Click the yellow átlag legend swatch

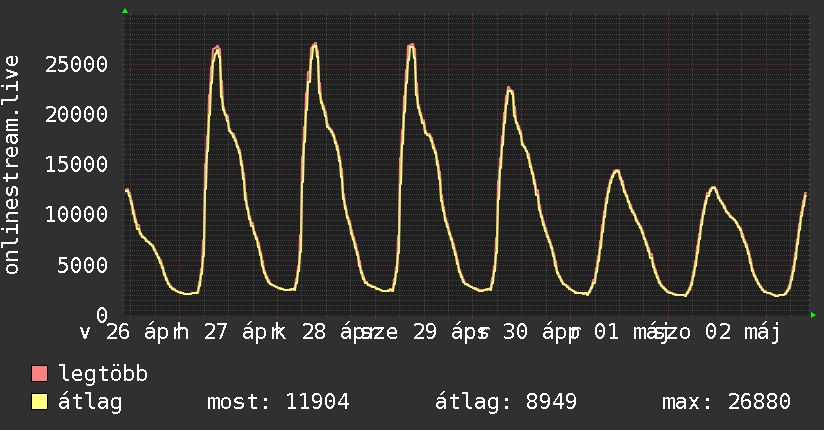[x=39, y=401]
